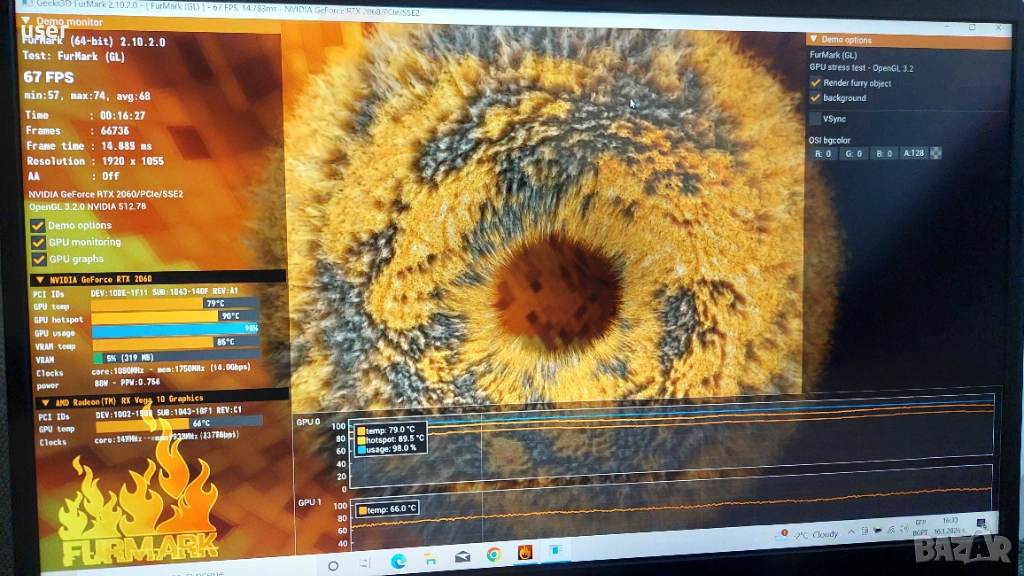Uncheck Render furry object option

pyautogui.click(x=815, y=83)
